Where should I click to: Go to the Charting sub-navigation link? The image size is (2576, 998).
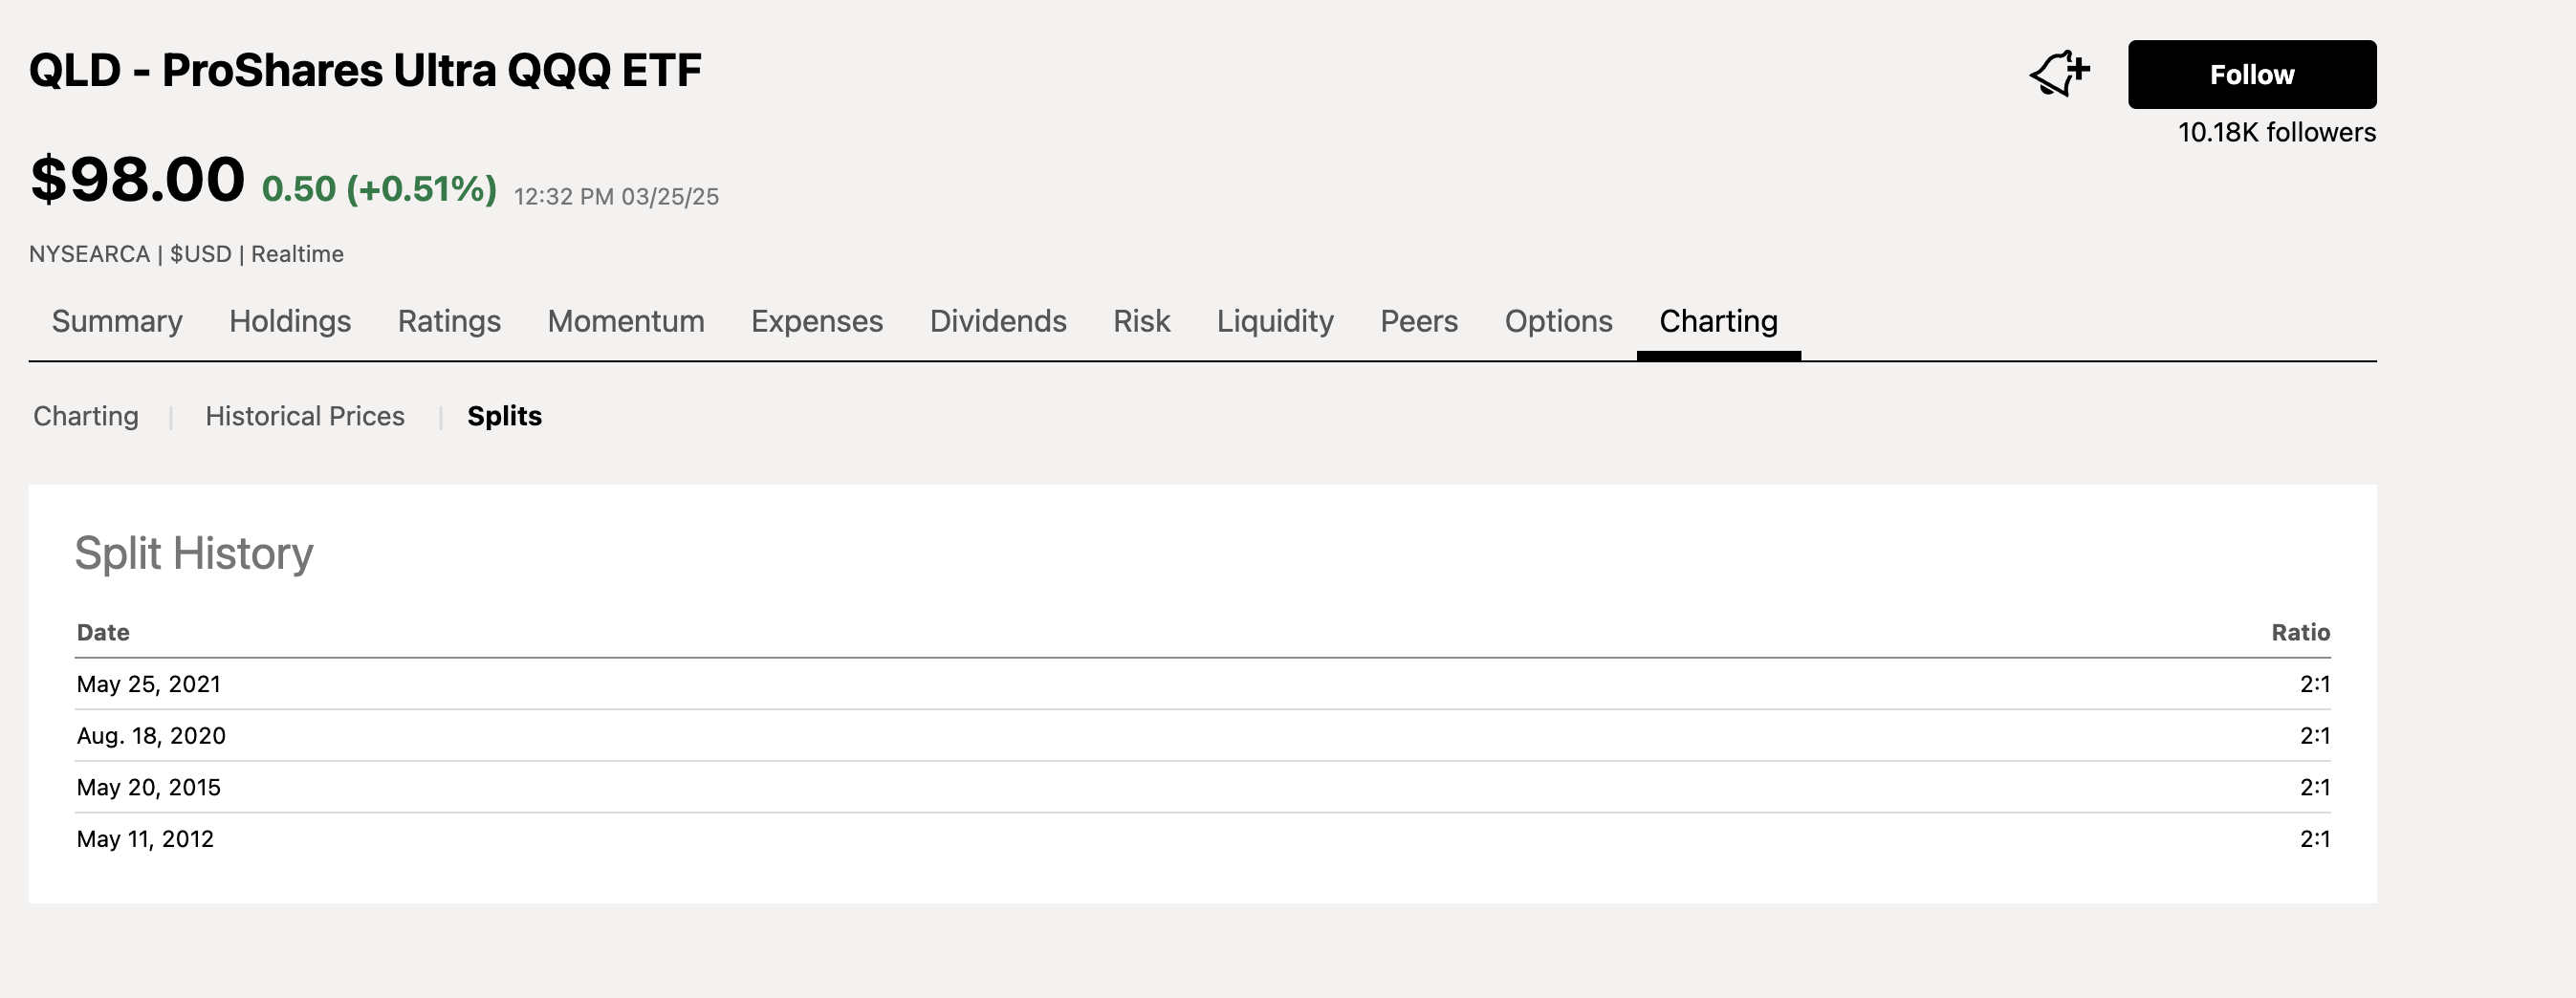(x=86, y=416)
